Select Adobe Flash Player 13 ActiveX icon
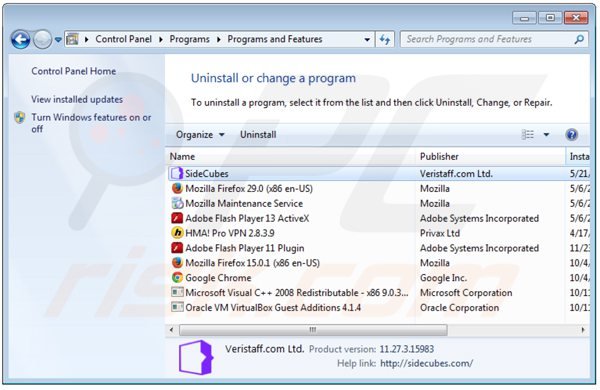The image size is (600, 390). coord(177,218)
